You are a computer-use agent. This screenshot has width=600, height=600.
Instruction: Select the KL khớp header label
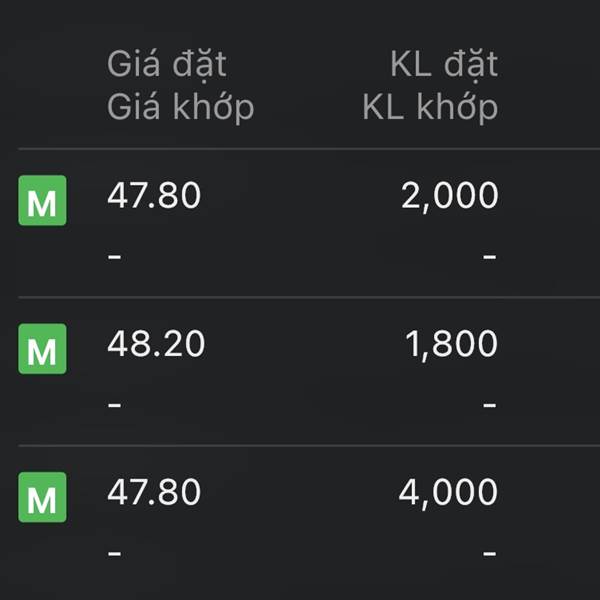click(430, 106)
